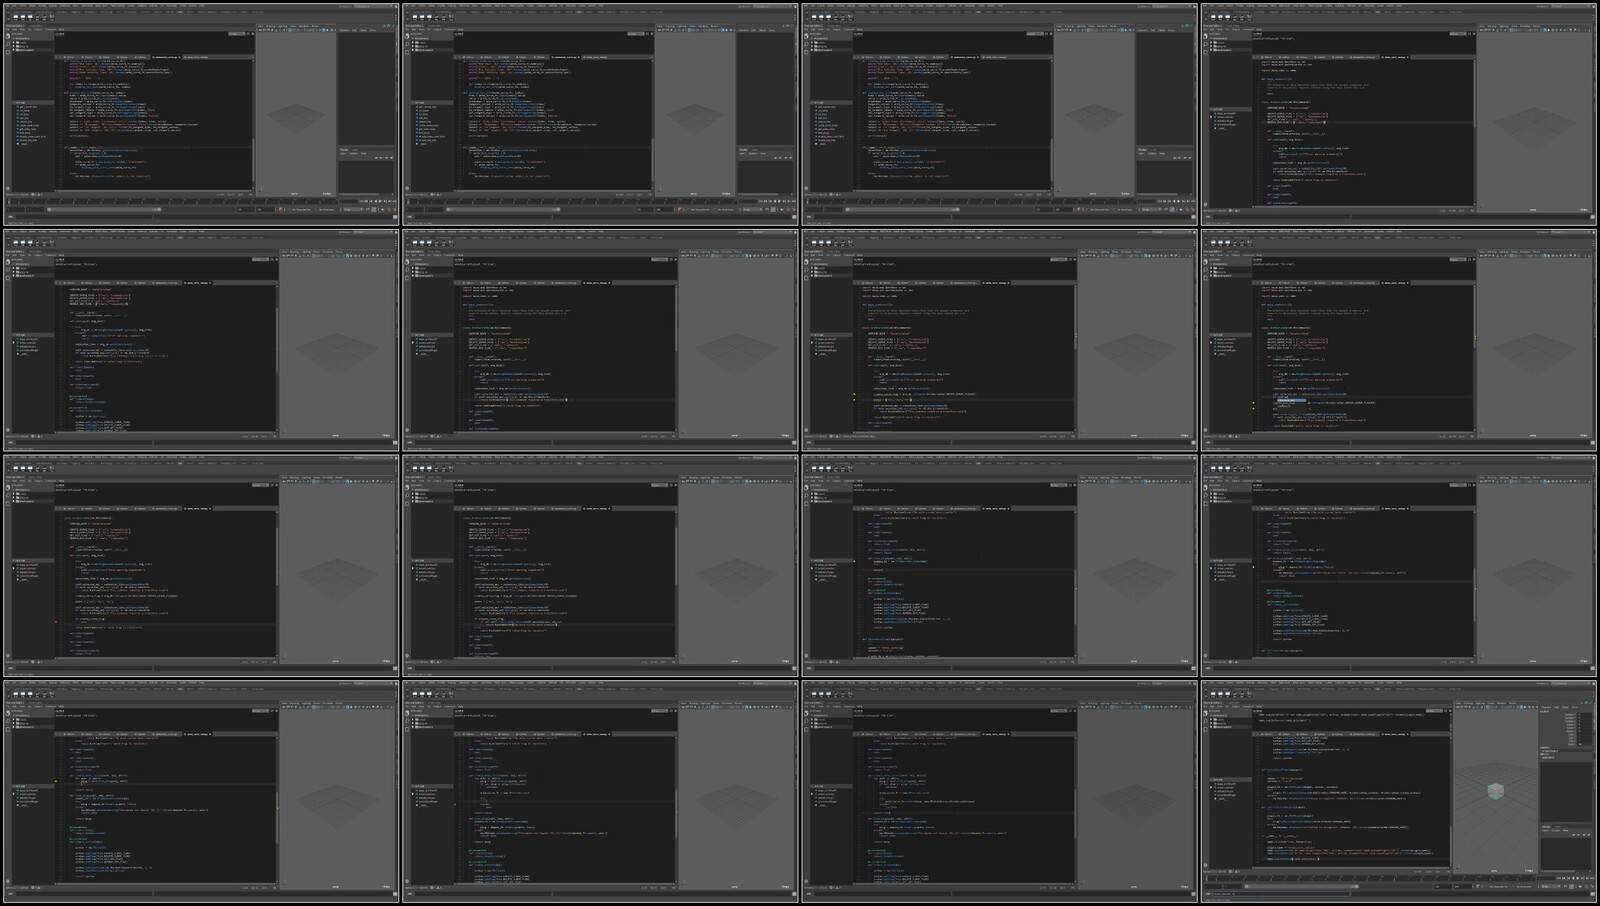Open the frame showing a cube in the viewport
Viewport: 1600px width, 906px height.
click(x=1399, y=792)
